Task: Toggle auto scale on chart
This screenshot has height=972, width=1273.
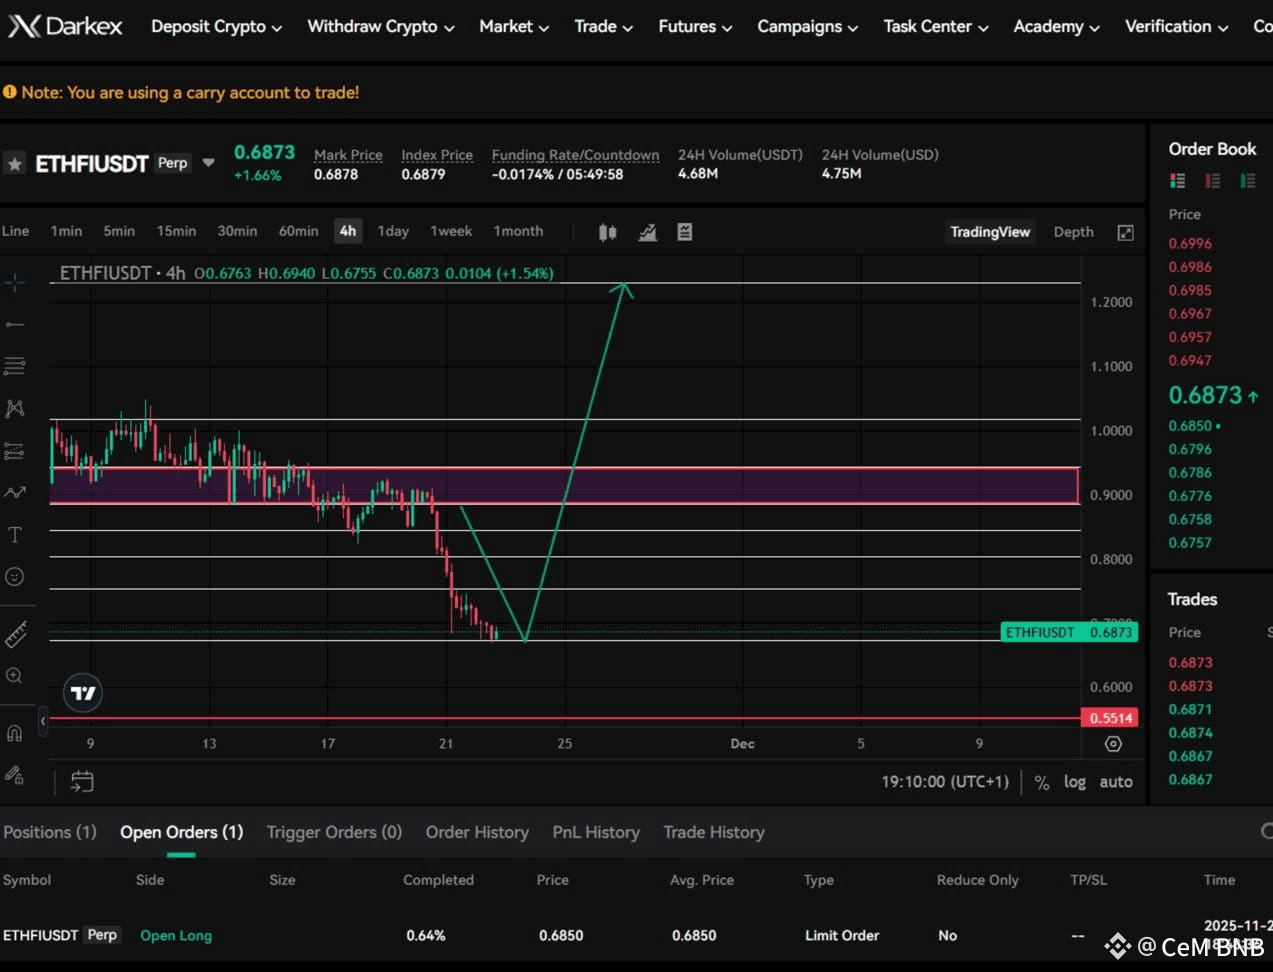Action: tap(1116, 782)
